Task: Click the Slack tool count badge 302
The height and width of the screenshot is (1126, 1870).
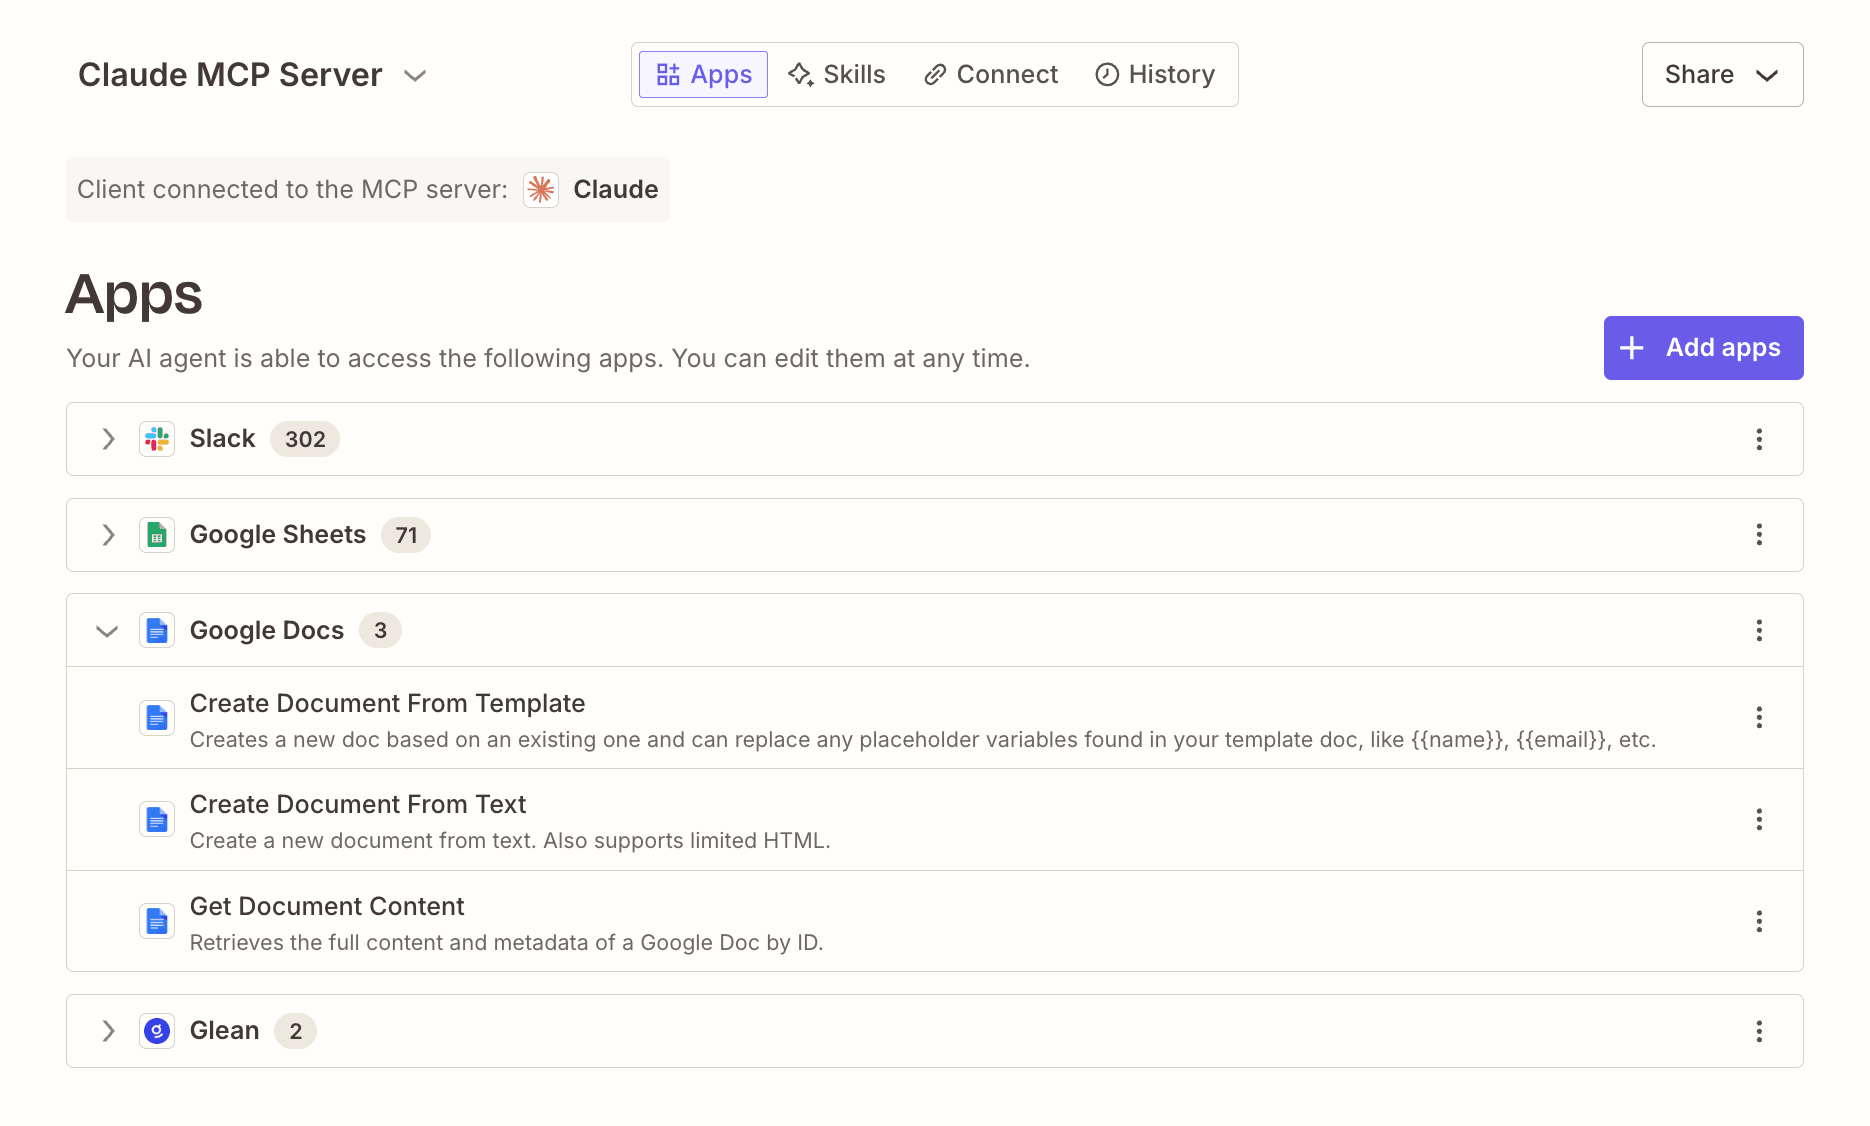Action: click(x=305, y=439)
